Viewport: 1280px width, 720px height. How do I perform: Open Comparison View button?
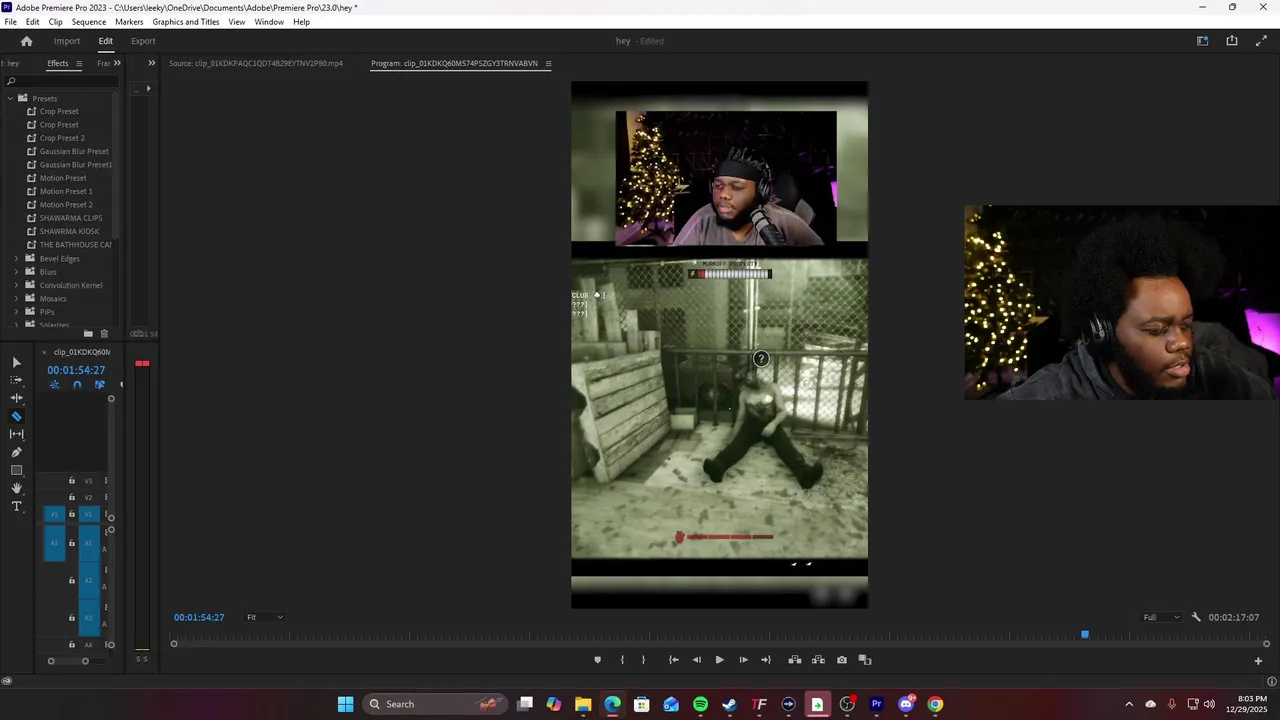865,660
